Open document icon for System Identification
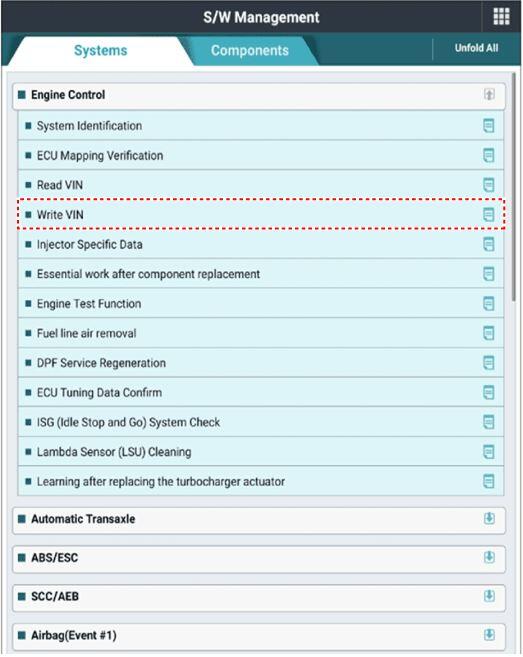The height and width of the screenshot is (657, 523). point(489,126)
